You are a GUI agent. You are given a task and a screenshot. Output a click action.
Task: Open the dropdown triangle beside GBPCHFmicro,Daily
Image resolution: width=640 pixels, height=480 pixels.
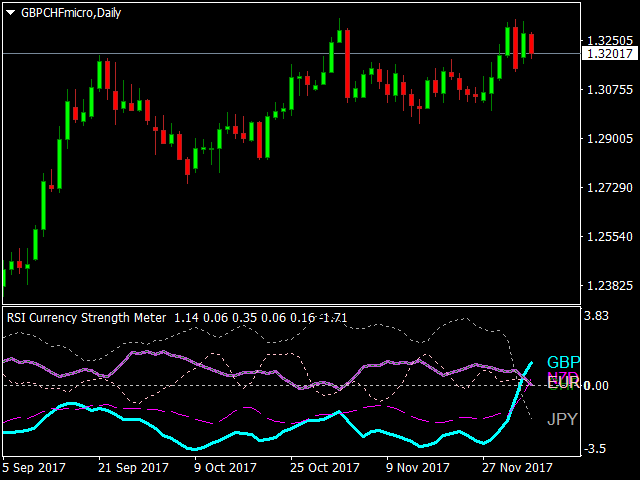tap(10, 12)
